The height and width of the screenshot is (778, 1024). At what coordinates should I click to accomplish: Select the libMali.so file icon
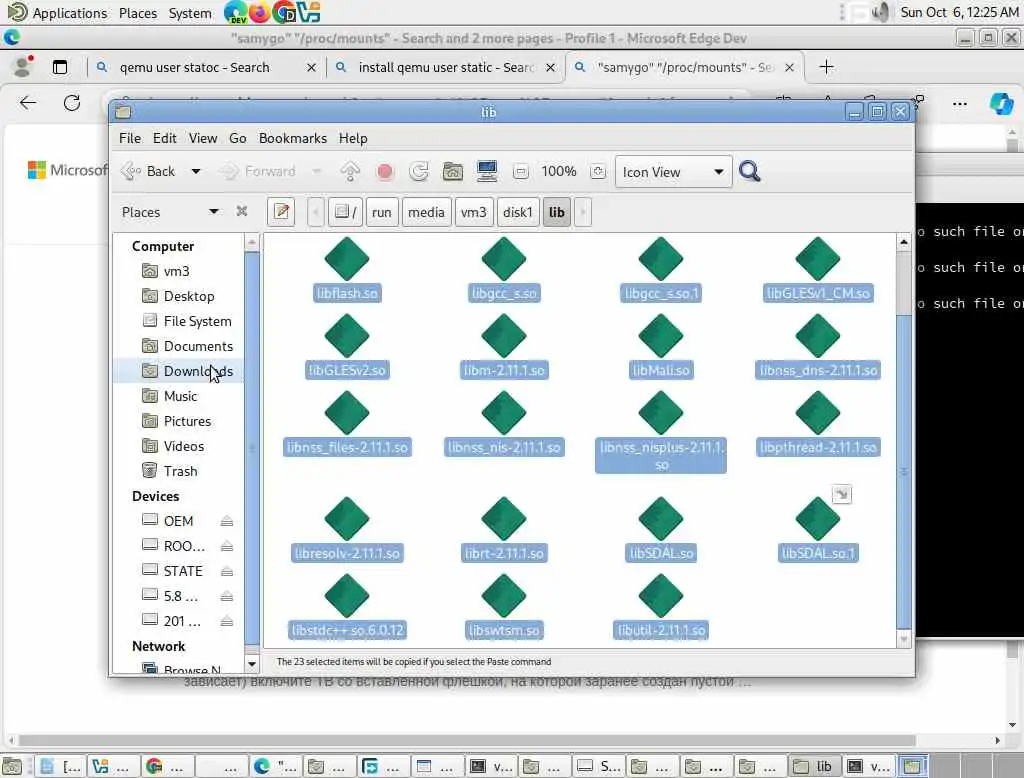point(661,336)
